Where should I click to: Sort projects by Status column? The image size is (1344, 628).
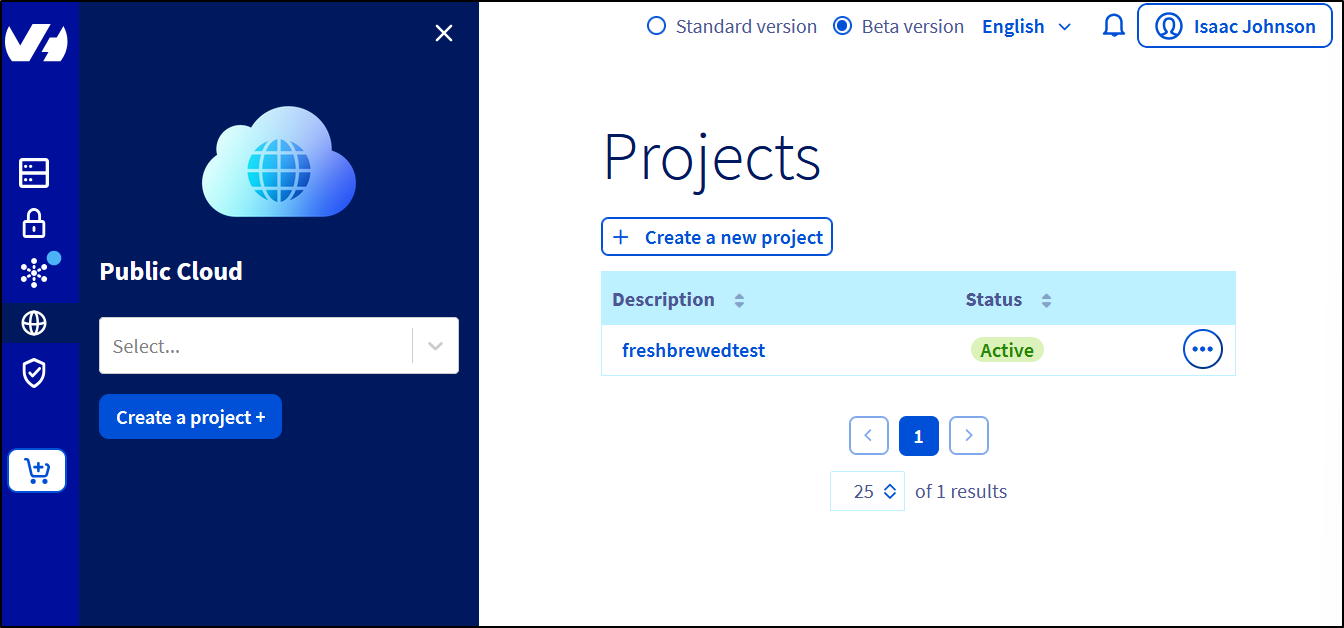point(1046,300)
